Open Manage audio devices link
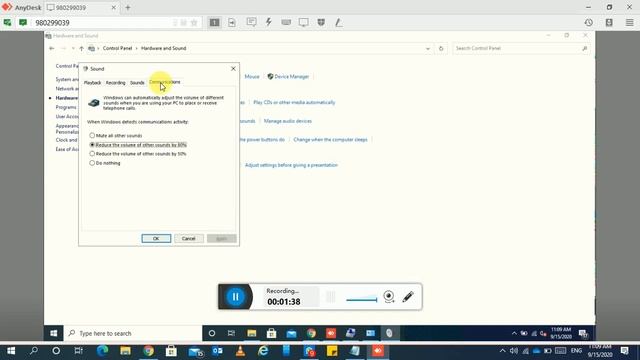Screen dimensions: 640x360 point(288,121)
